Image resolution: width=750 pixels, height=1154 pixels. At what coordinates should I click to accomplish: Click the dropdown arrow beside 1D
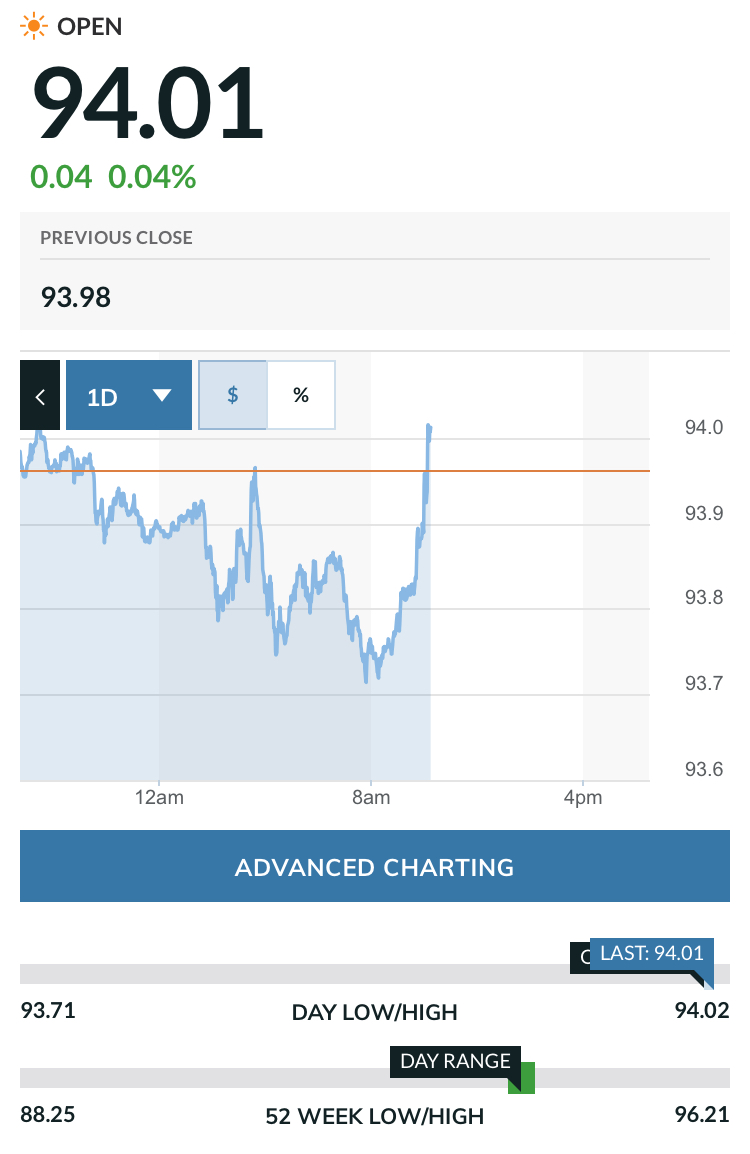(163, 396)
